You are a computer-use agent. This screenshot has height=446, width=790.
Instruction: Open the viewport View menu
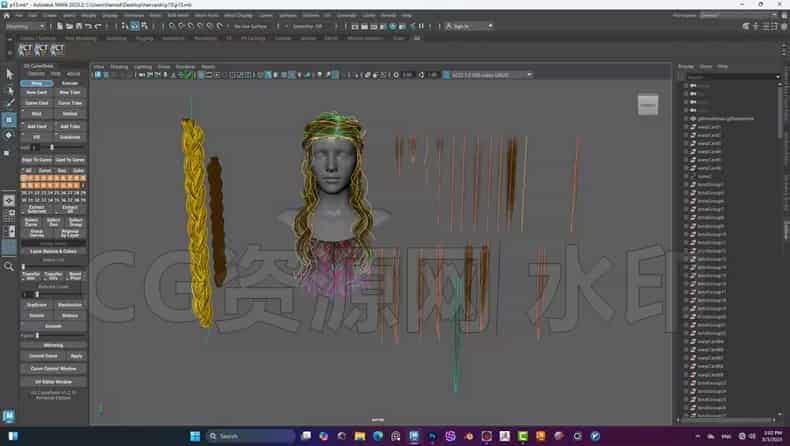tap(99, 67)
